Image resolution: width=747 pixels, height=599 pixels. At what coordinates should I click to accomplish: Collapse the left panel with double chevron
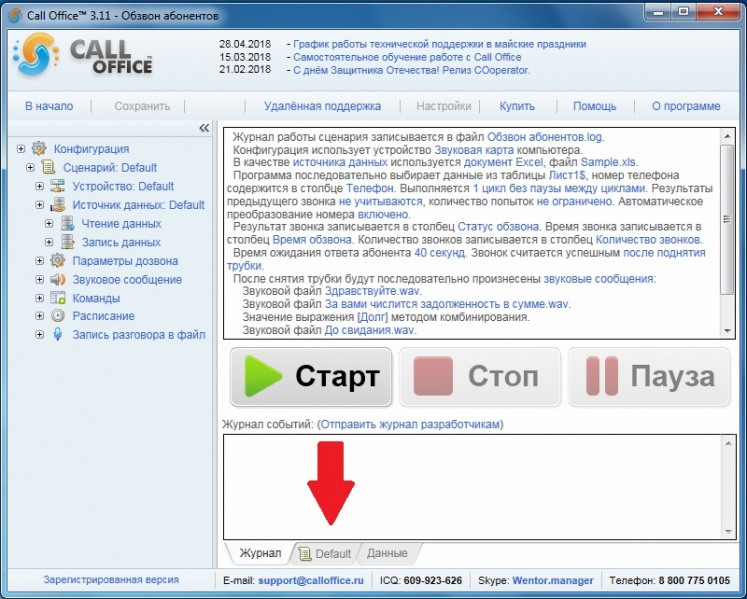click(204, 128)
